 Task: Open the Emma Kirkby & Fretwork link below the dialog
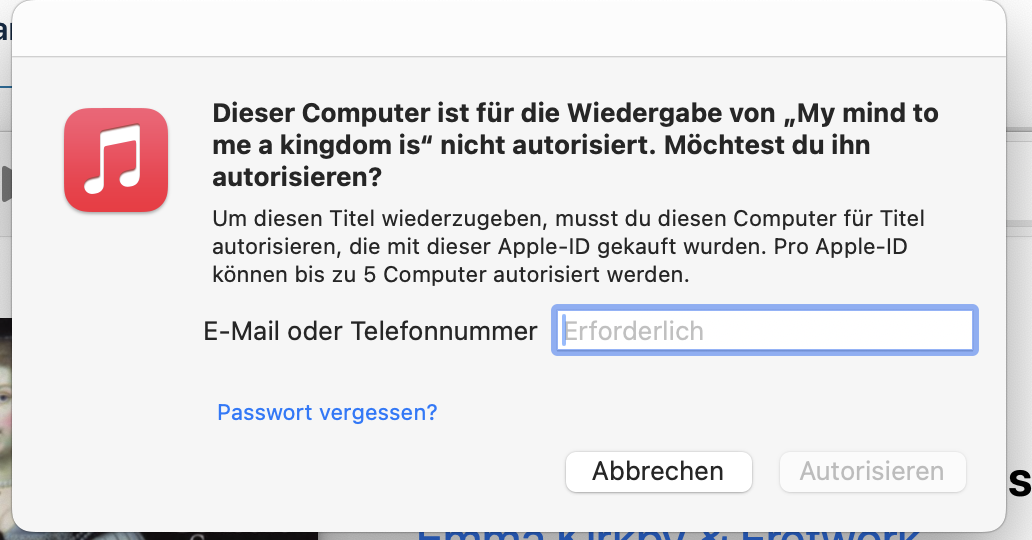point(668,533)
